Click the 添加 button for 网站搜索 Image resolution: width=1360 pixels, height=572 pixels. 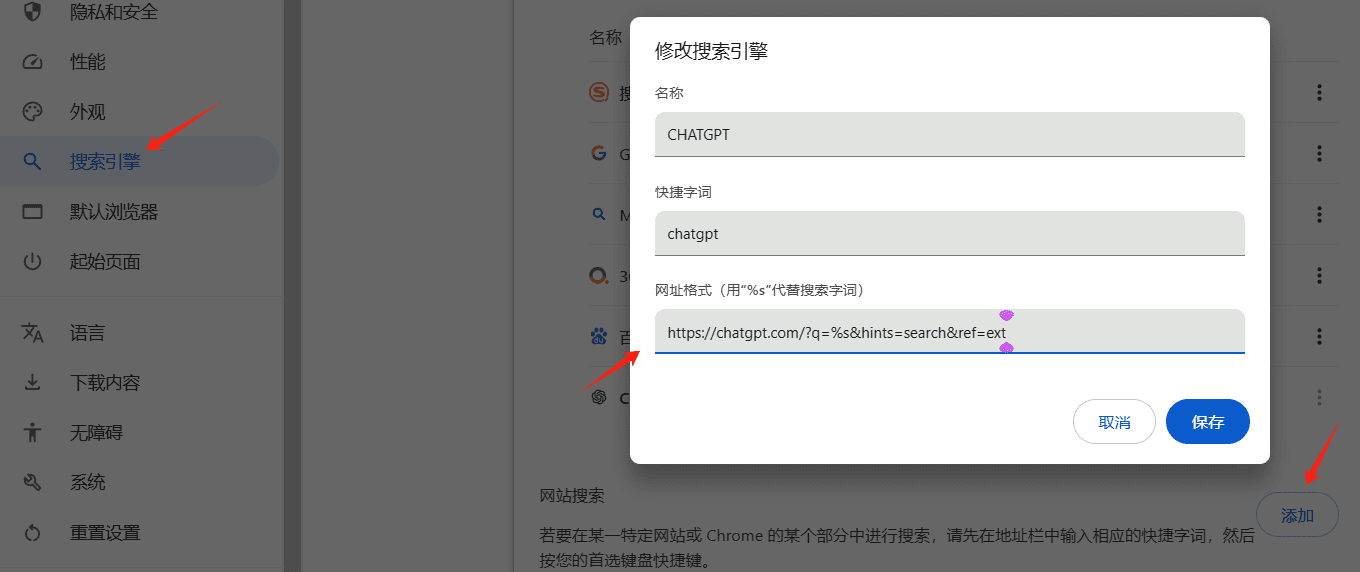pyautogui.click(x=1297, y=516)
